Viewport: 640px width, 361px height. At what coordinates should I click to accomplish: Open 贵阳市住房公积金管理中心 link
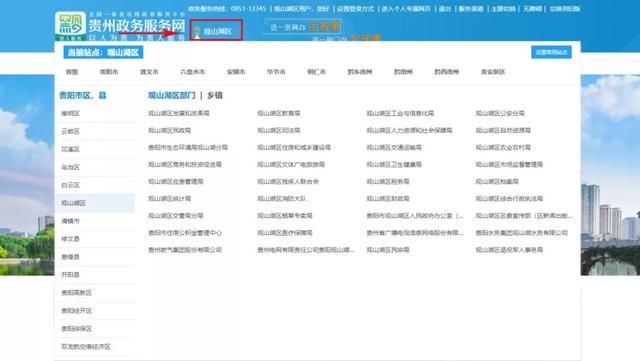click(185, 233)
